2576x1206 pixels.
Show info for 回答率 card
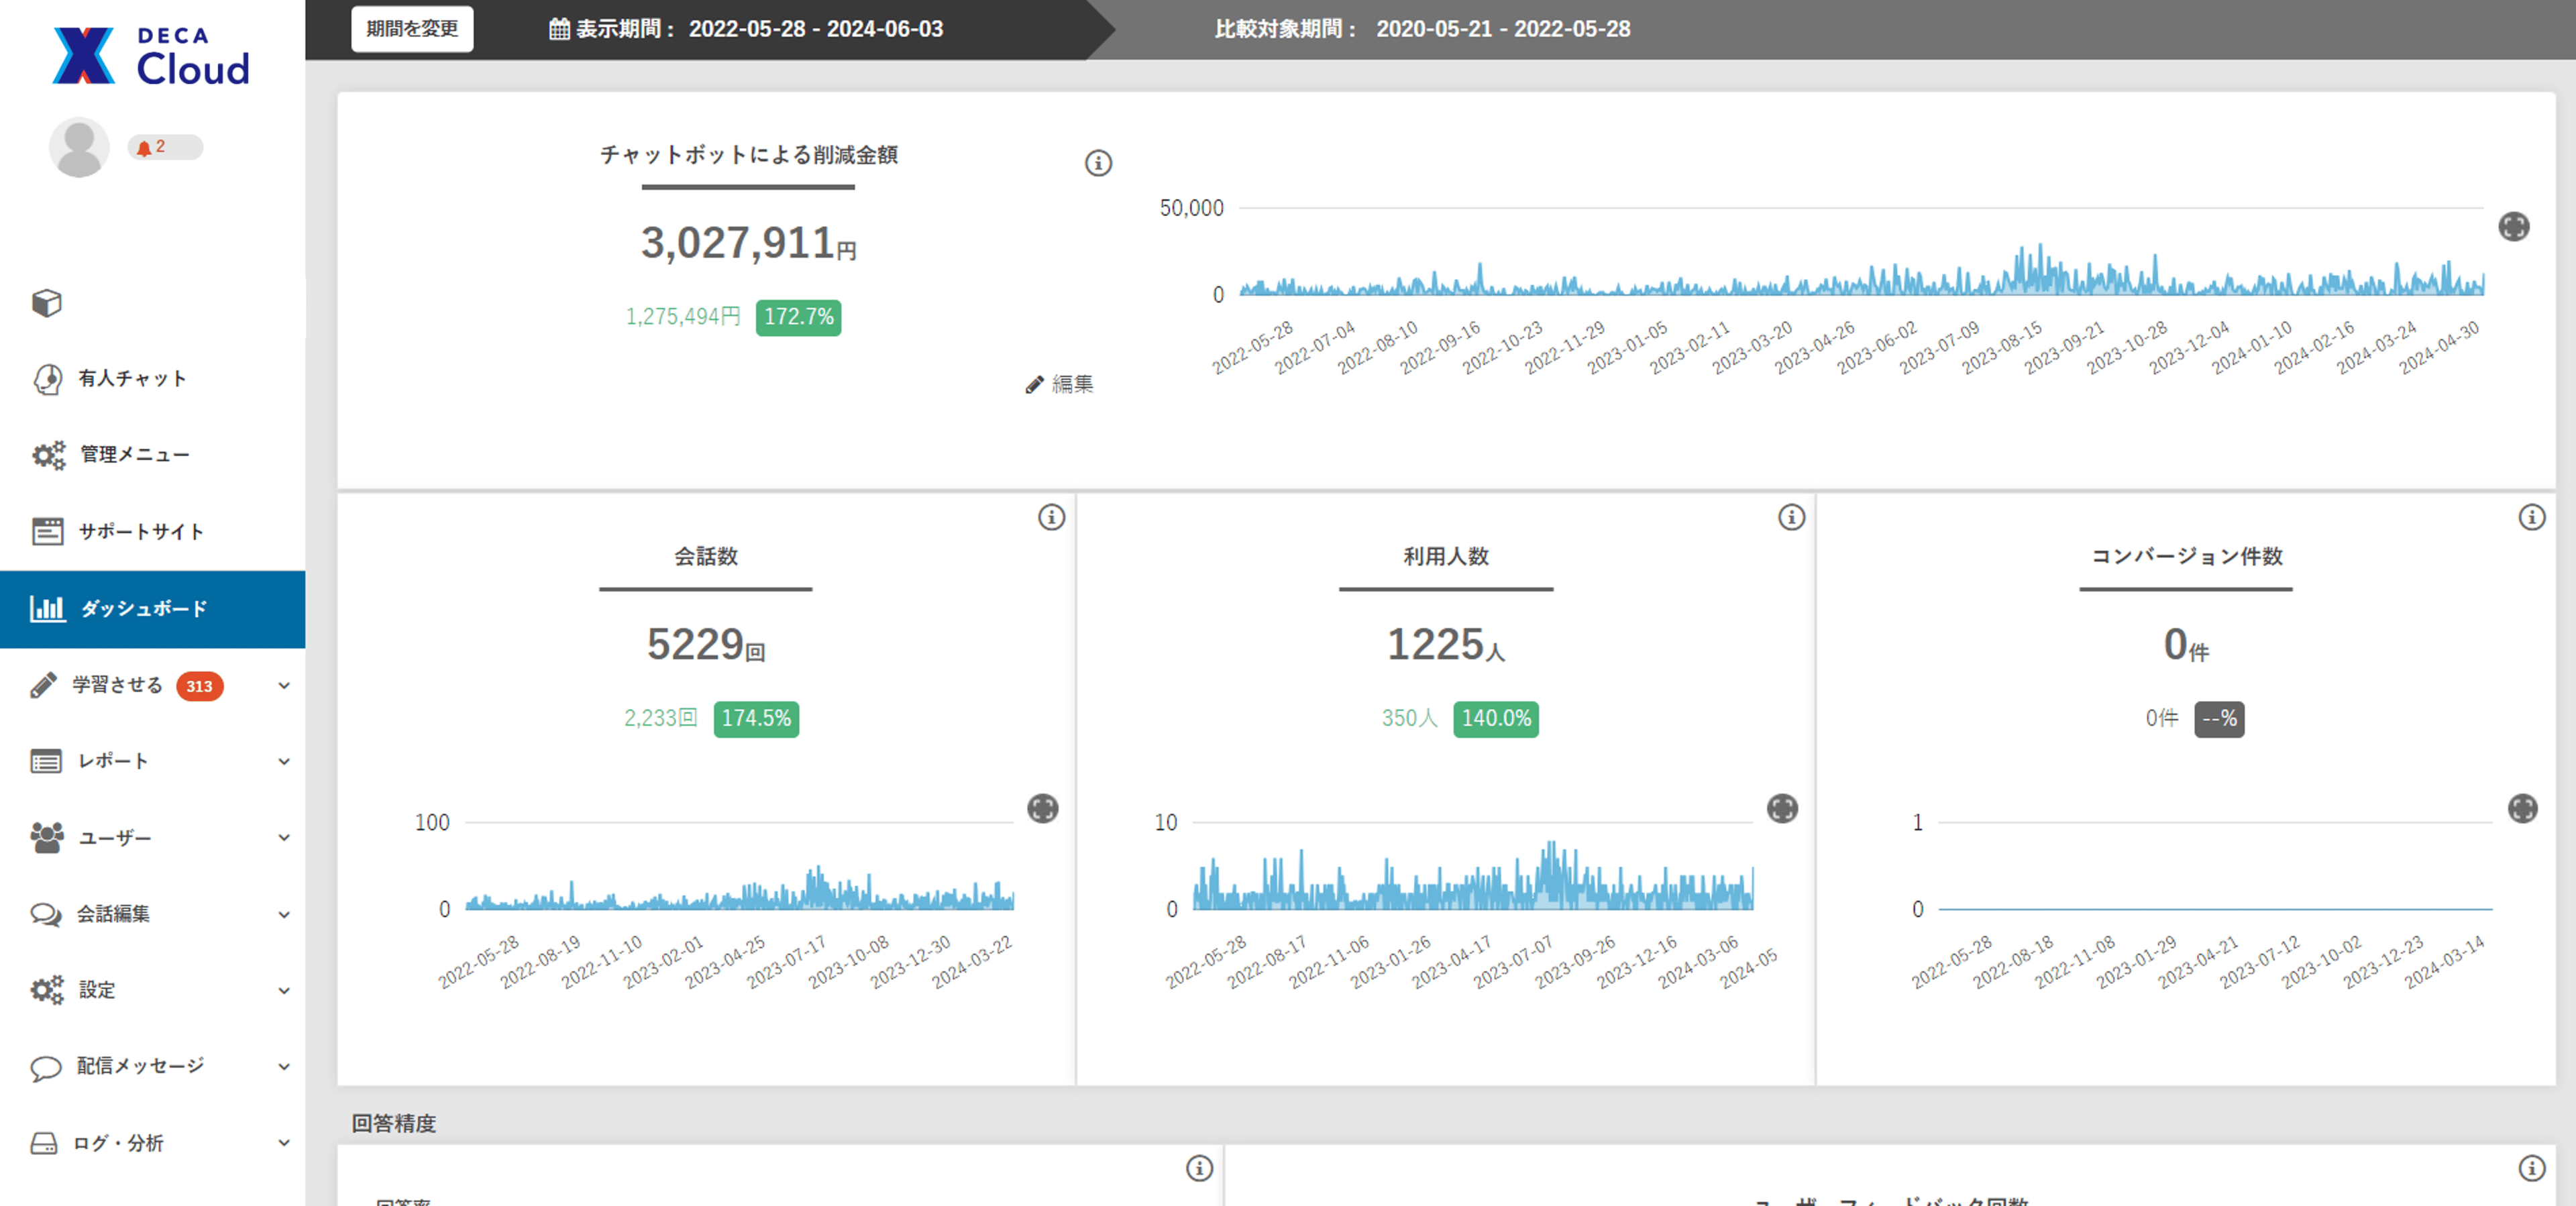tap(1199, 1168)
